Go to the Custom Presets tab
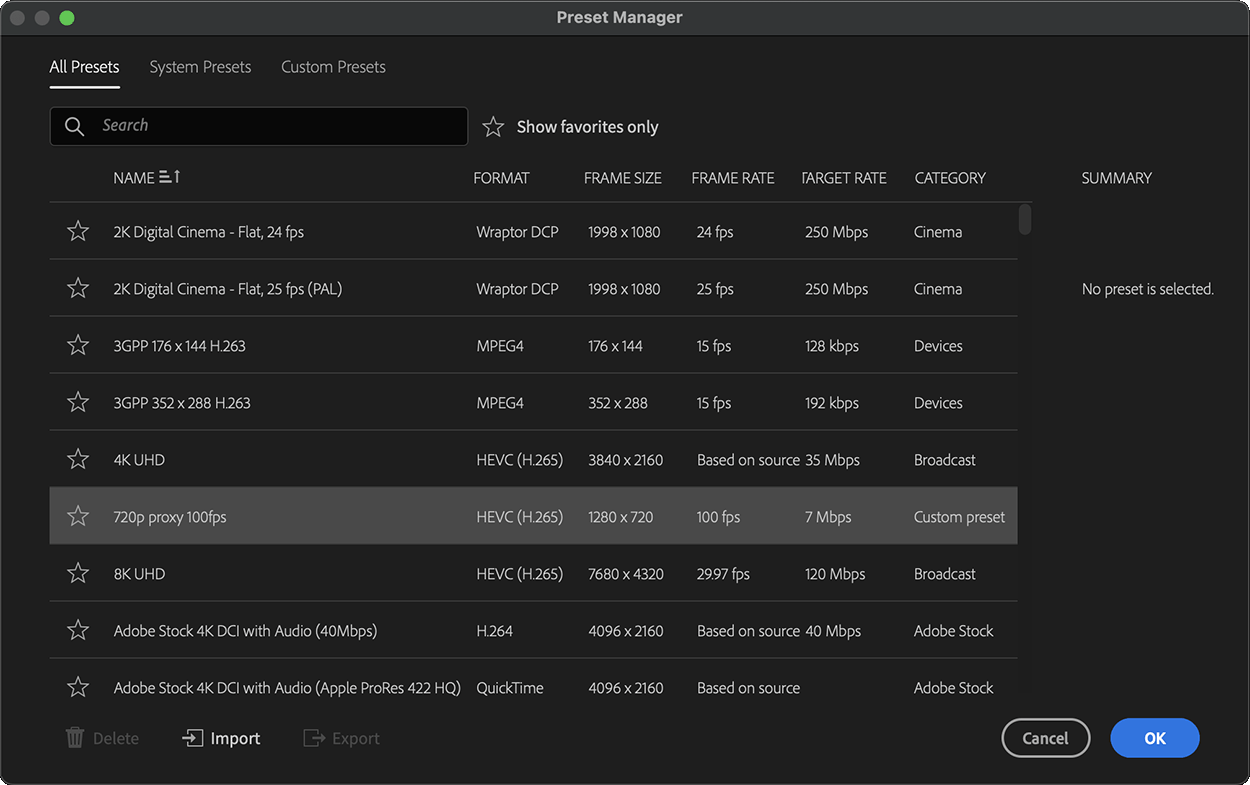 click(x=333, y=67)
